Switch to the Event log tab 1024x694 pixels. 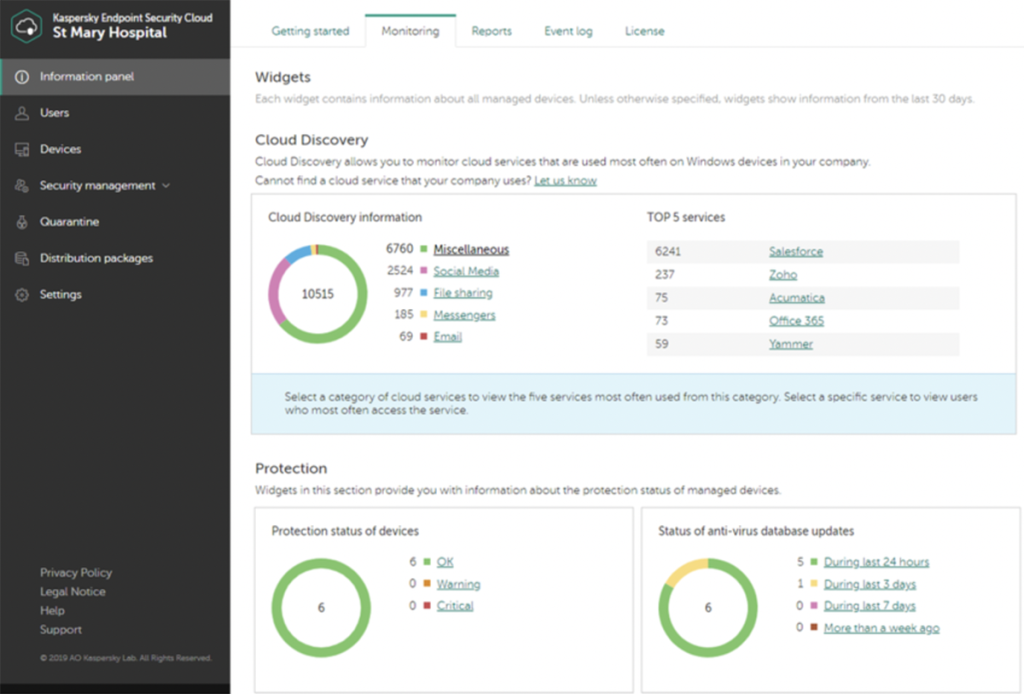[x=568, y=31]
